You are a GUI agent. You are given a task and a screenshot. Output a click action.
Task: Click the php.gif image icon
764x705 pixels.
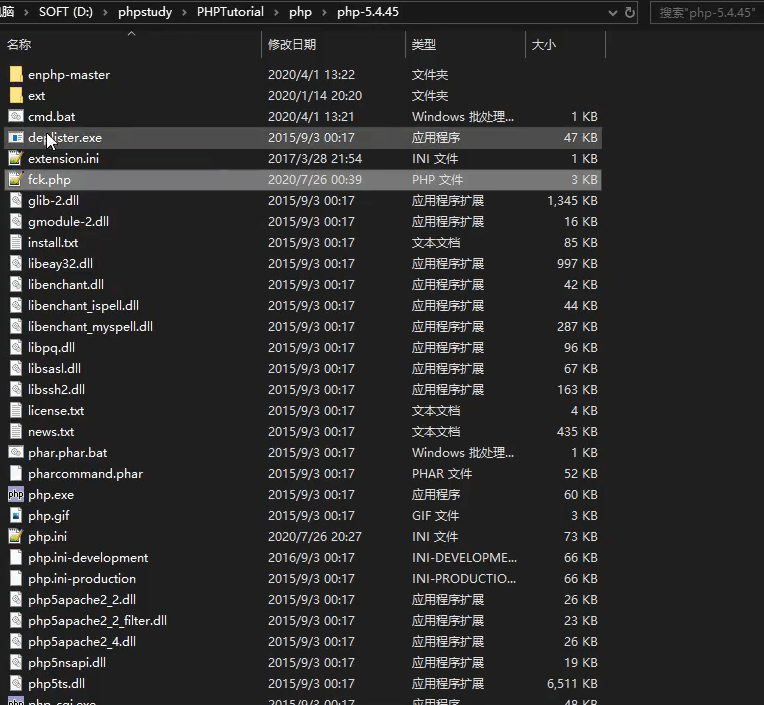click(16, 515)
